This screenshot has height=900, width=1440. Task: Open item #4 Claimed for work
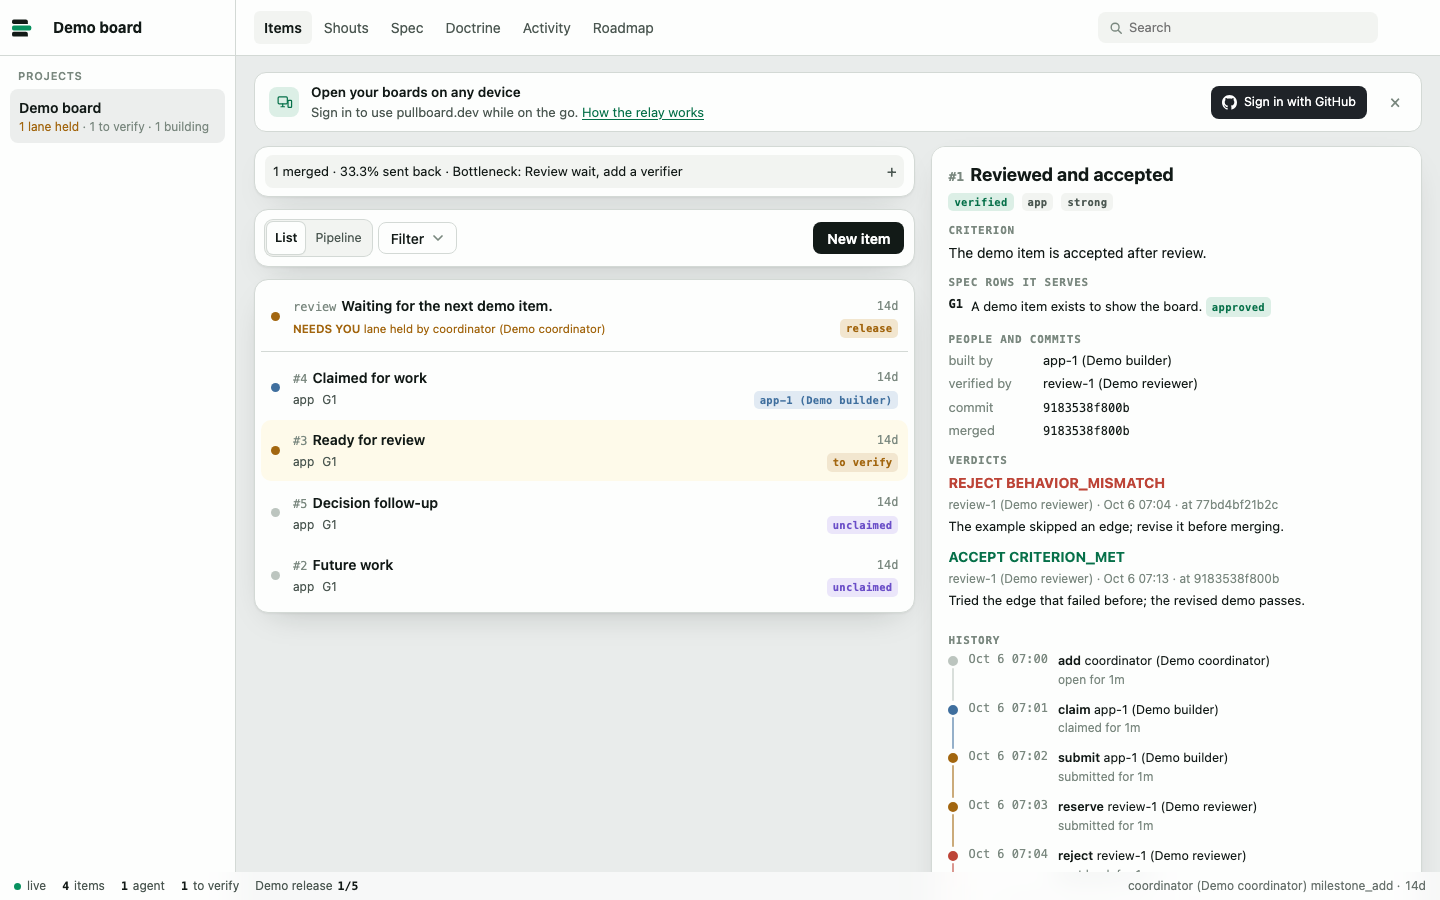pos(585,388)
